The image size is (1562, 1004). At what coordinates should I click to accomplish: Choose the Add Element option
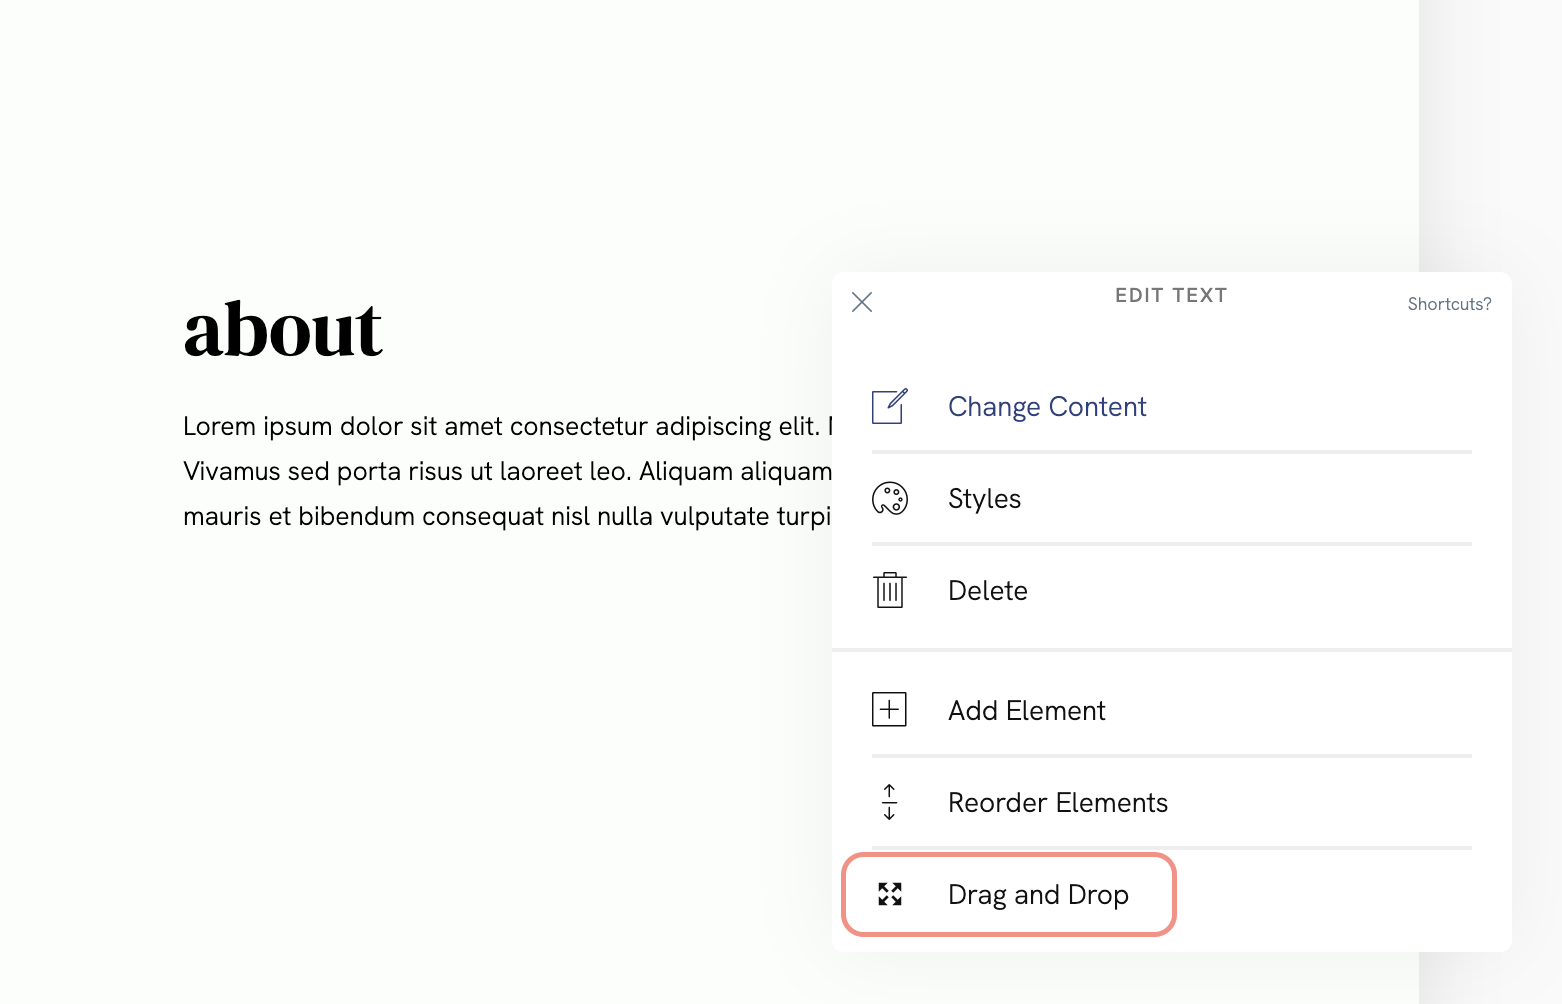tap(1026, 709)
